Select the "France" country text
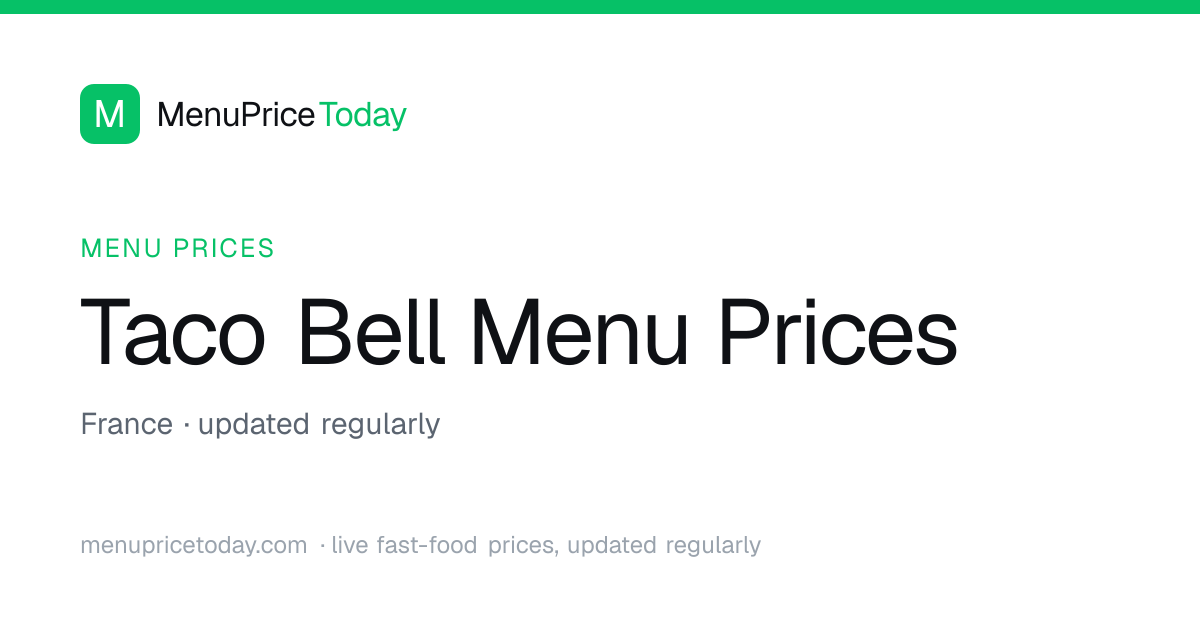The width and height of the screenshot is (1200, 630). coord(126,424)
